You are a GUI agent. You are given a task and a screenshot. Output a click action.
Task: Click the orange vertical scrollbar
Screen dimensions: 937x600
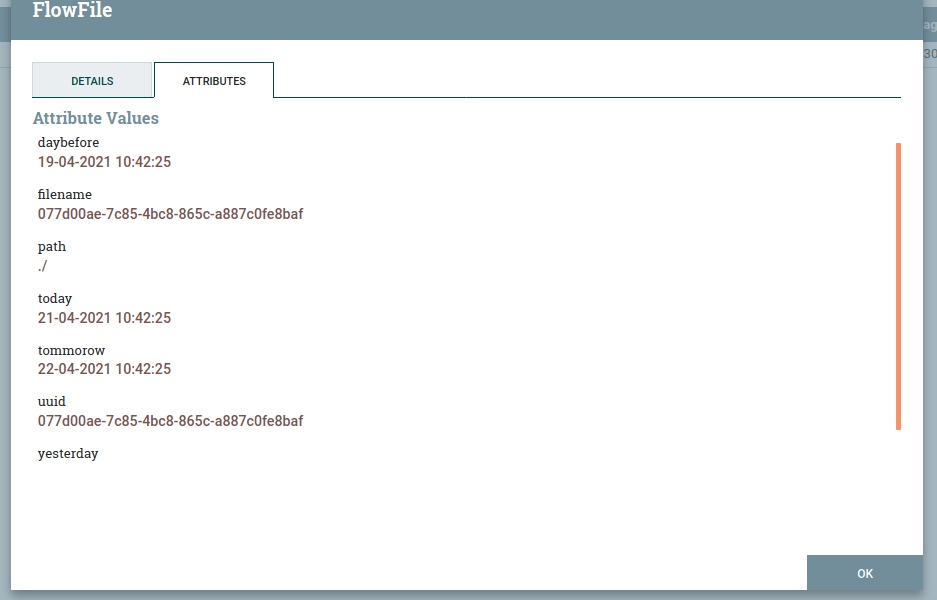tap(898, 286)
